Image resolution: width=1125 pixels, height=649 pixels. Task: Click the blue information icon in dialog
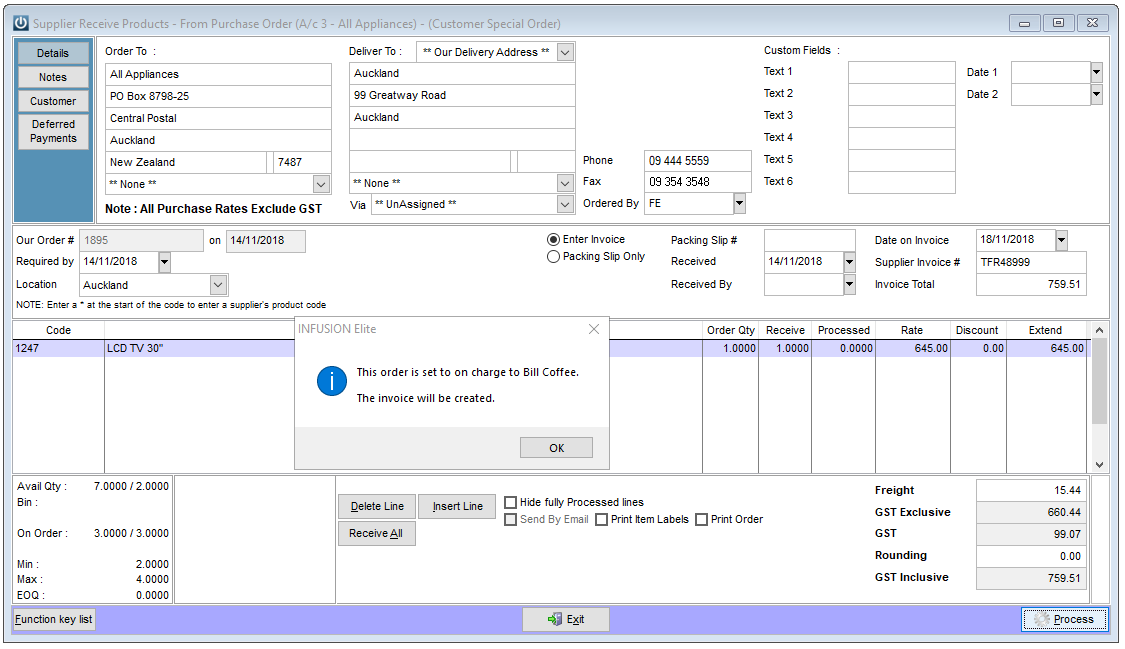331,381
